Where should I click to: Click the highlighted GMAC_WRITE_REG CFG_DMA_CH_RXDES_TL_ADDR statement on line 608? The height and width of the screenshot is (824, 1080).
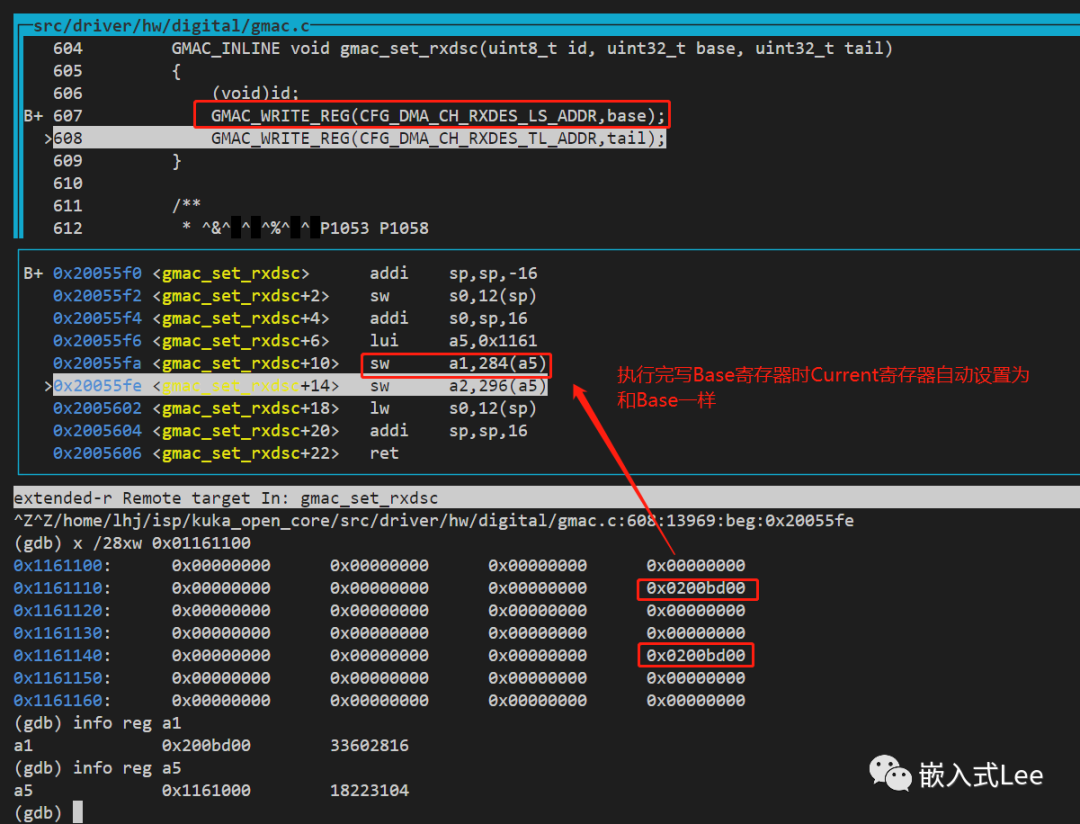pyautogui.click(x=438, y=138)
